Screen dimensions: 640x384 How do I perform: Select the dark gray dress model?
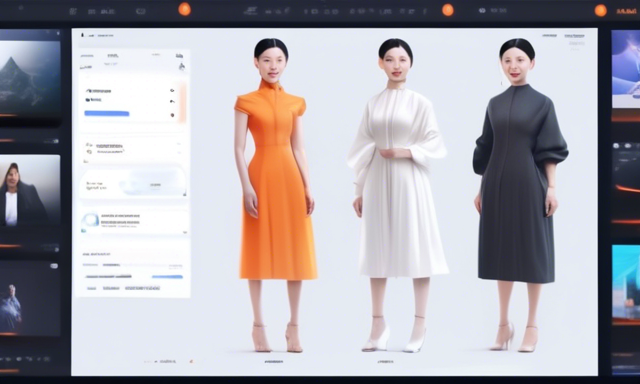click(520, 195)
